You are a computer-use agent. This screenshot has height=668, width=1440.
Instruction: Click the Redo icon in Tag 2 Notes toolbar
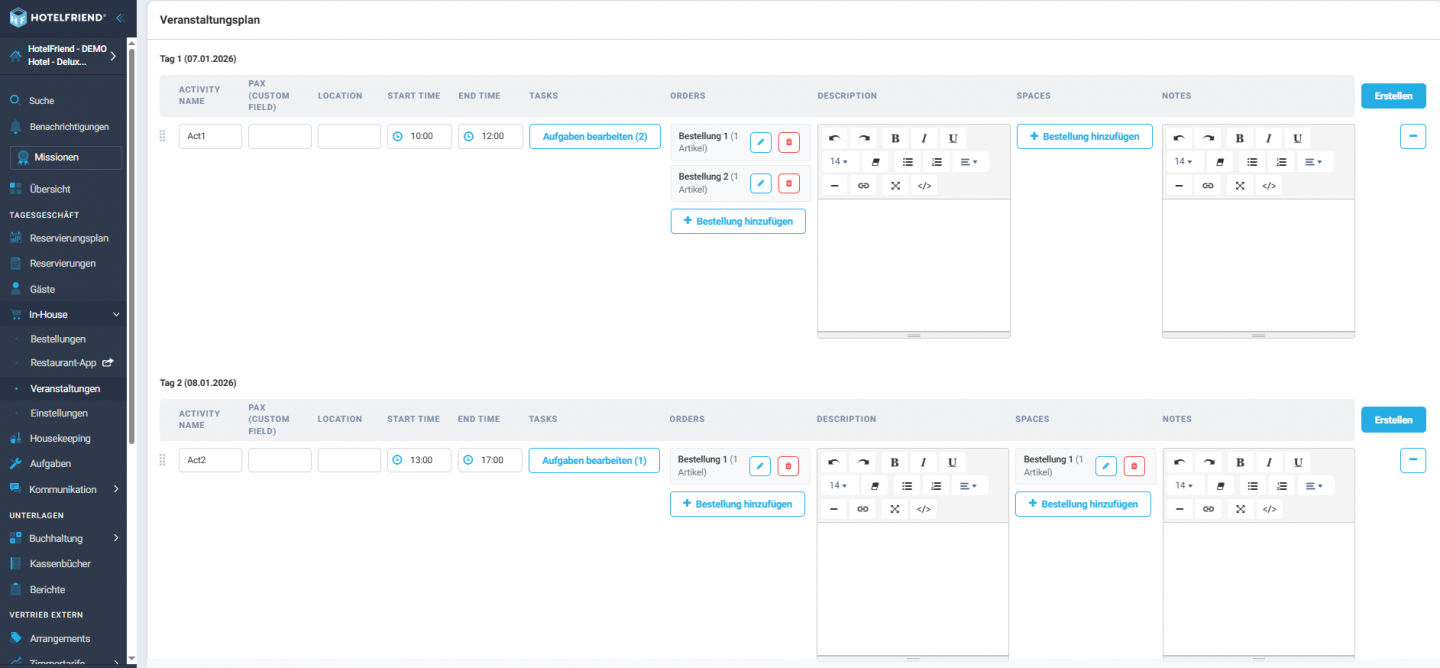point(1208,461)
